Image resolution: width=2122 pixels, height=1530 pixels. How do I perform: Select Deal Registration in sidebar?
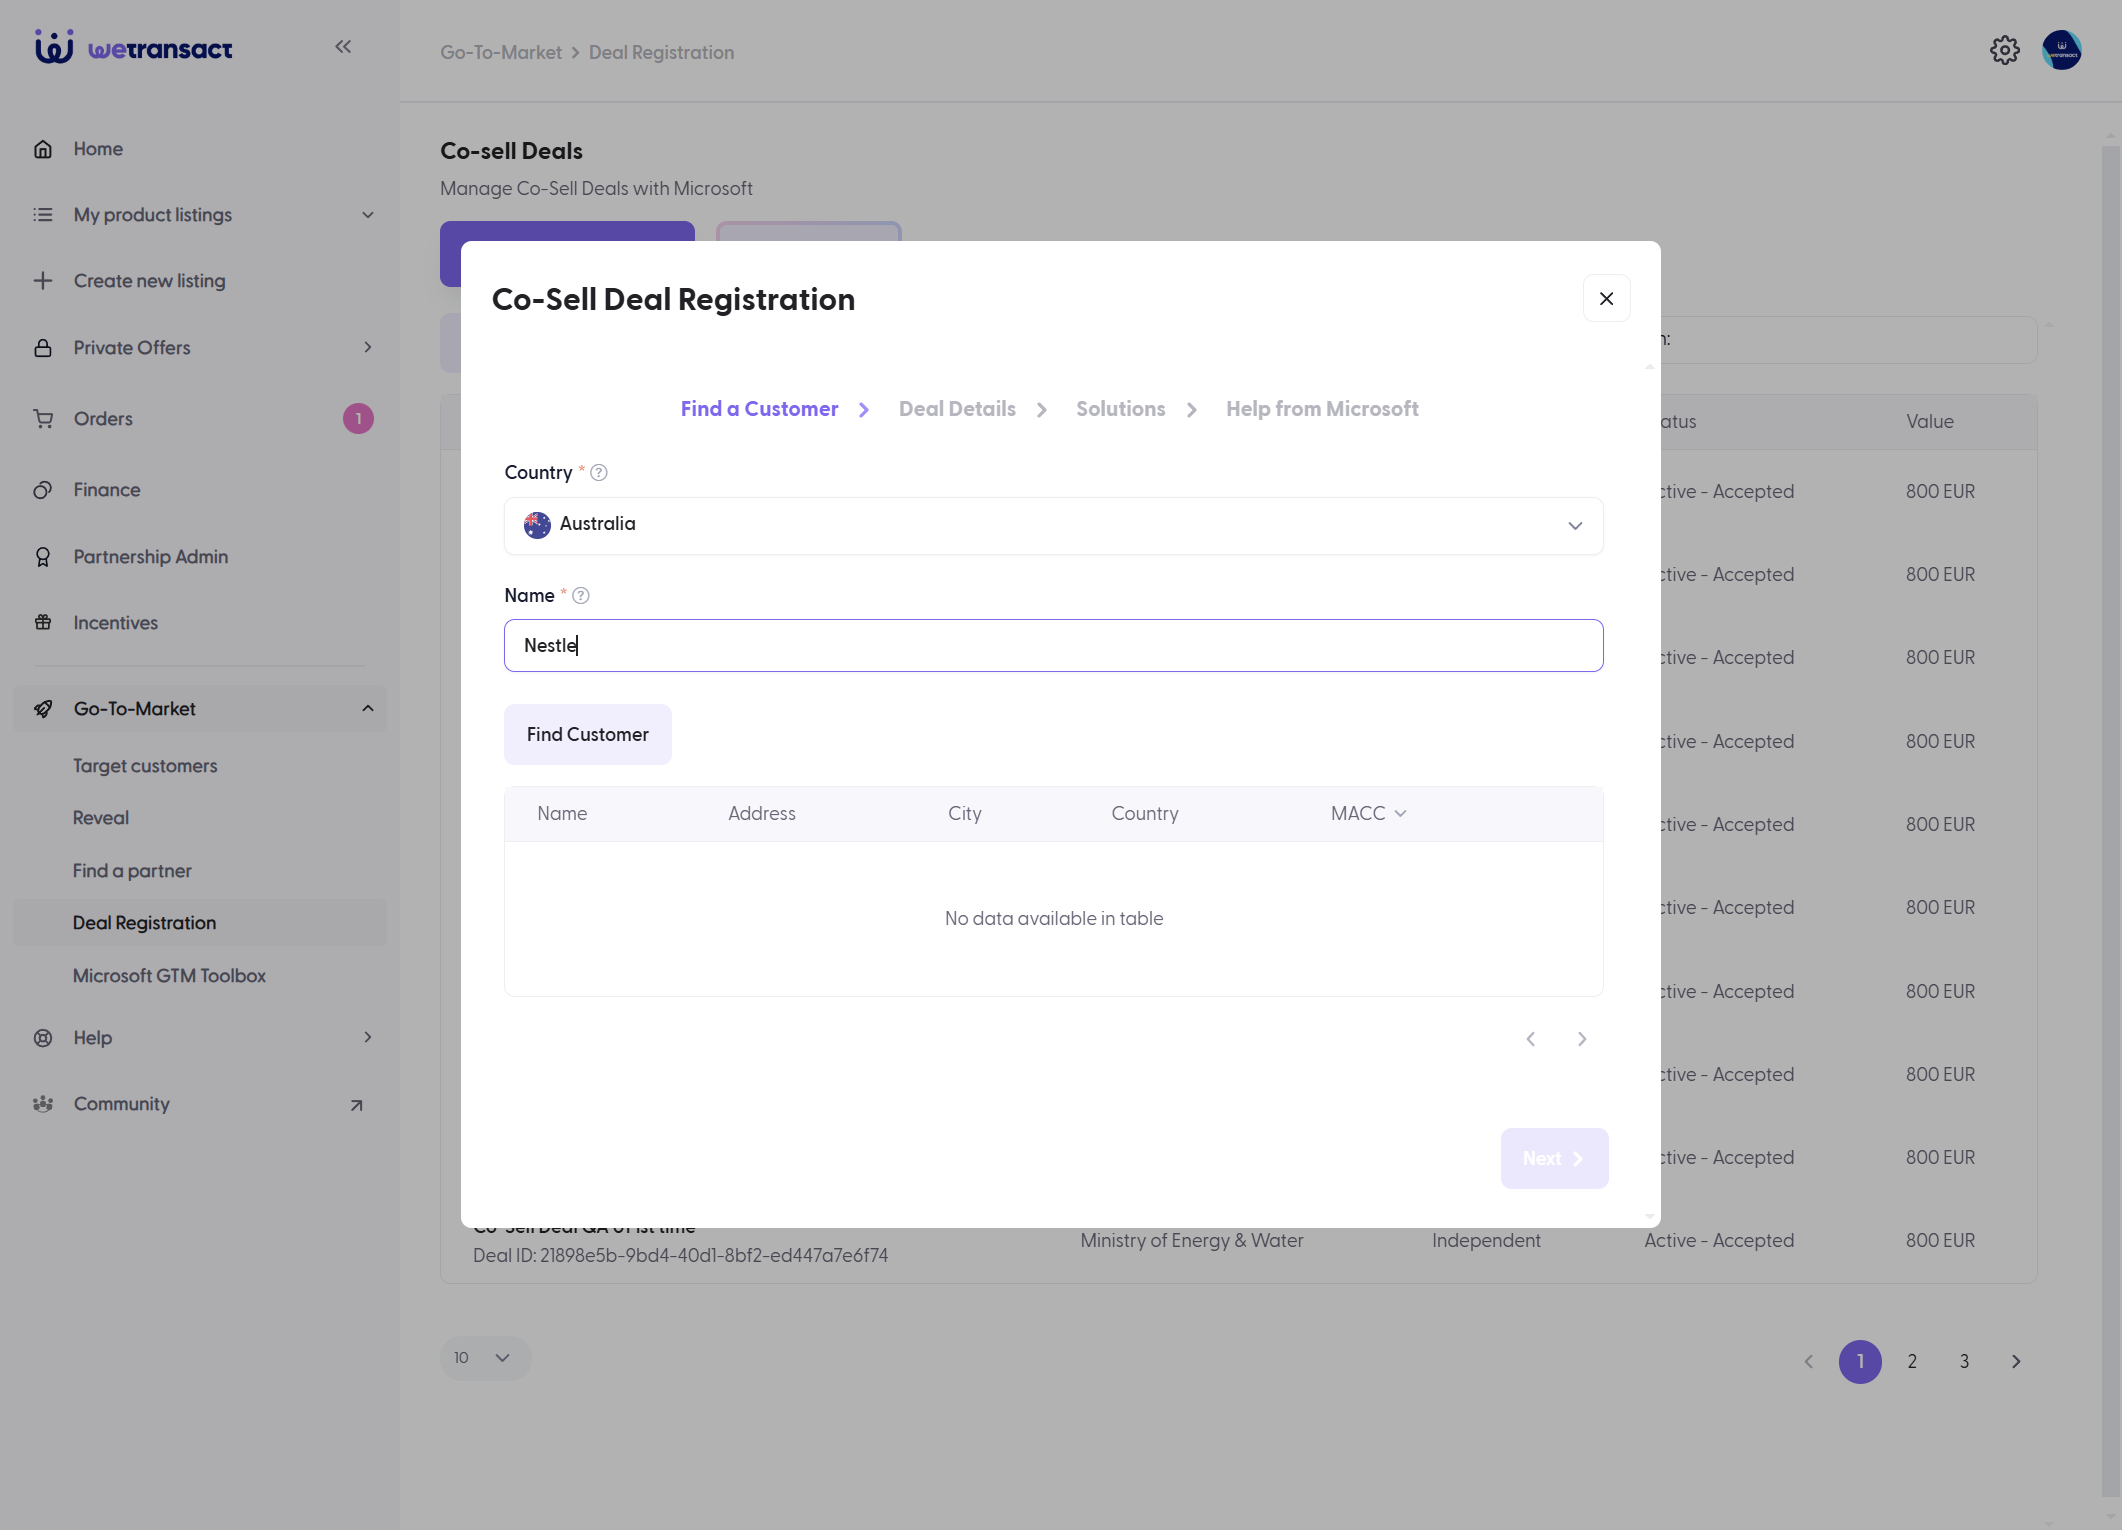tap(200, 923)
